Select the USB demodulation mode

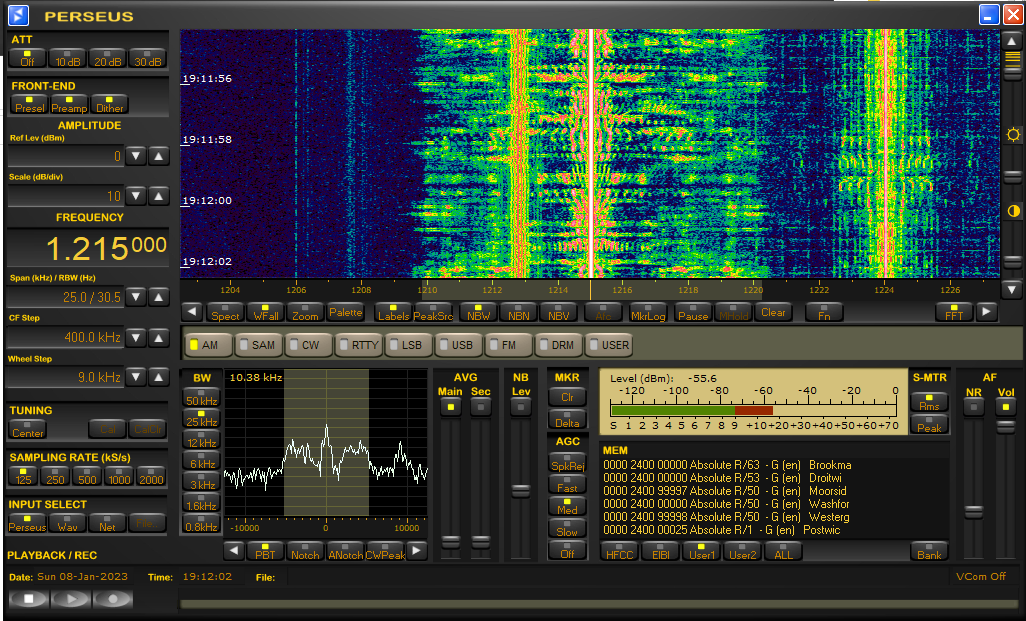tap(458, 345)
